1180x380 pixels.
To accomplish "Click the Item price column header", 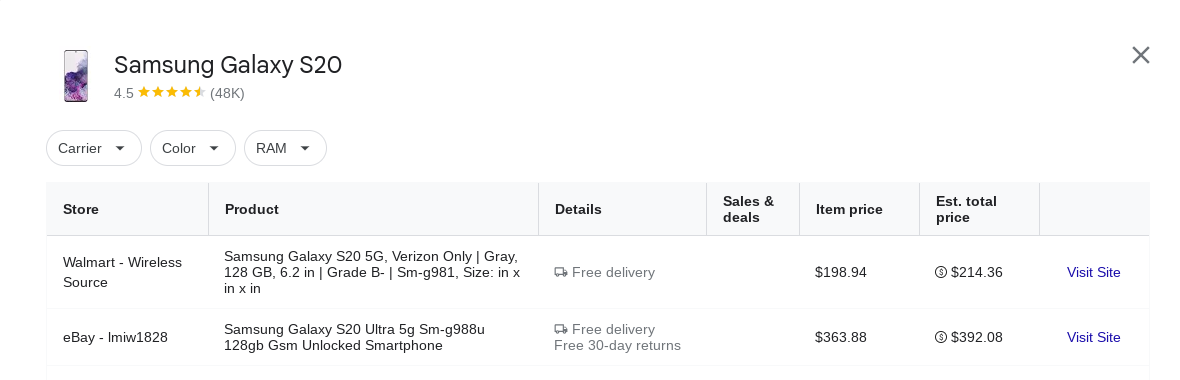I will click(x=849, y=209).
